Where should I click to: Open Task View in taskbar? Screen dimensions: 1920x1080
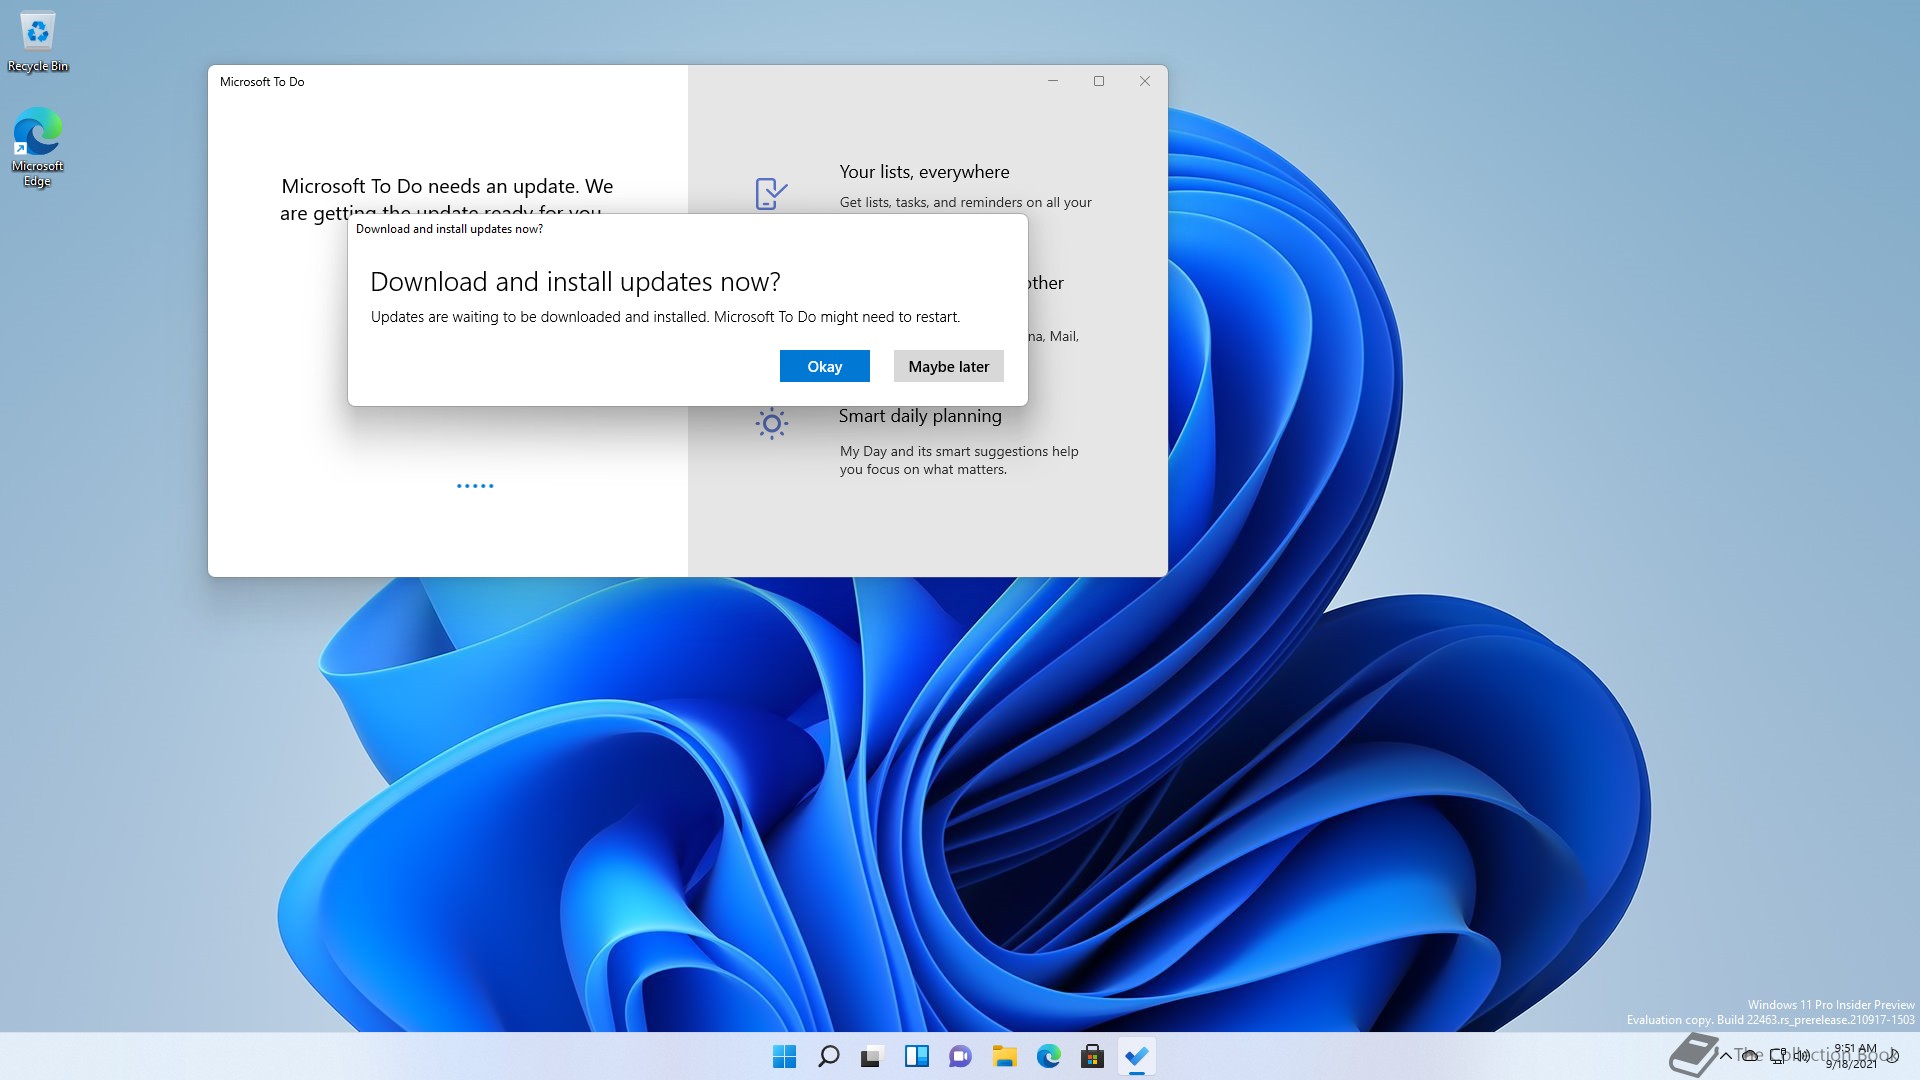[x=873, y=1056]
